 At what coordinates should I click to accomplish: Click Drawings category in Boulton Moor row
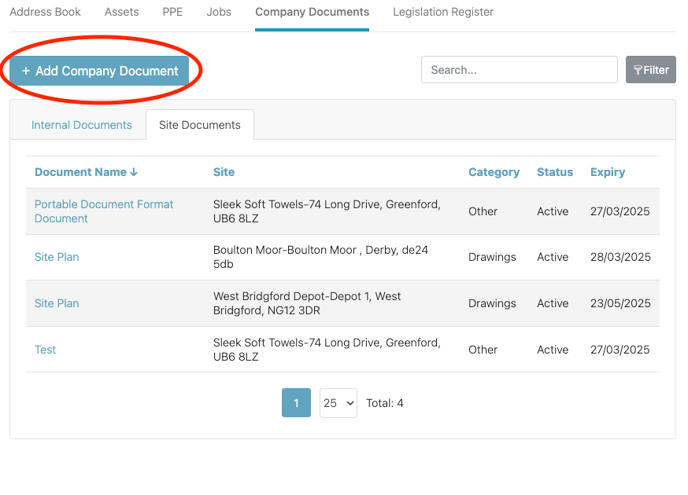(x=492, y=257)
